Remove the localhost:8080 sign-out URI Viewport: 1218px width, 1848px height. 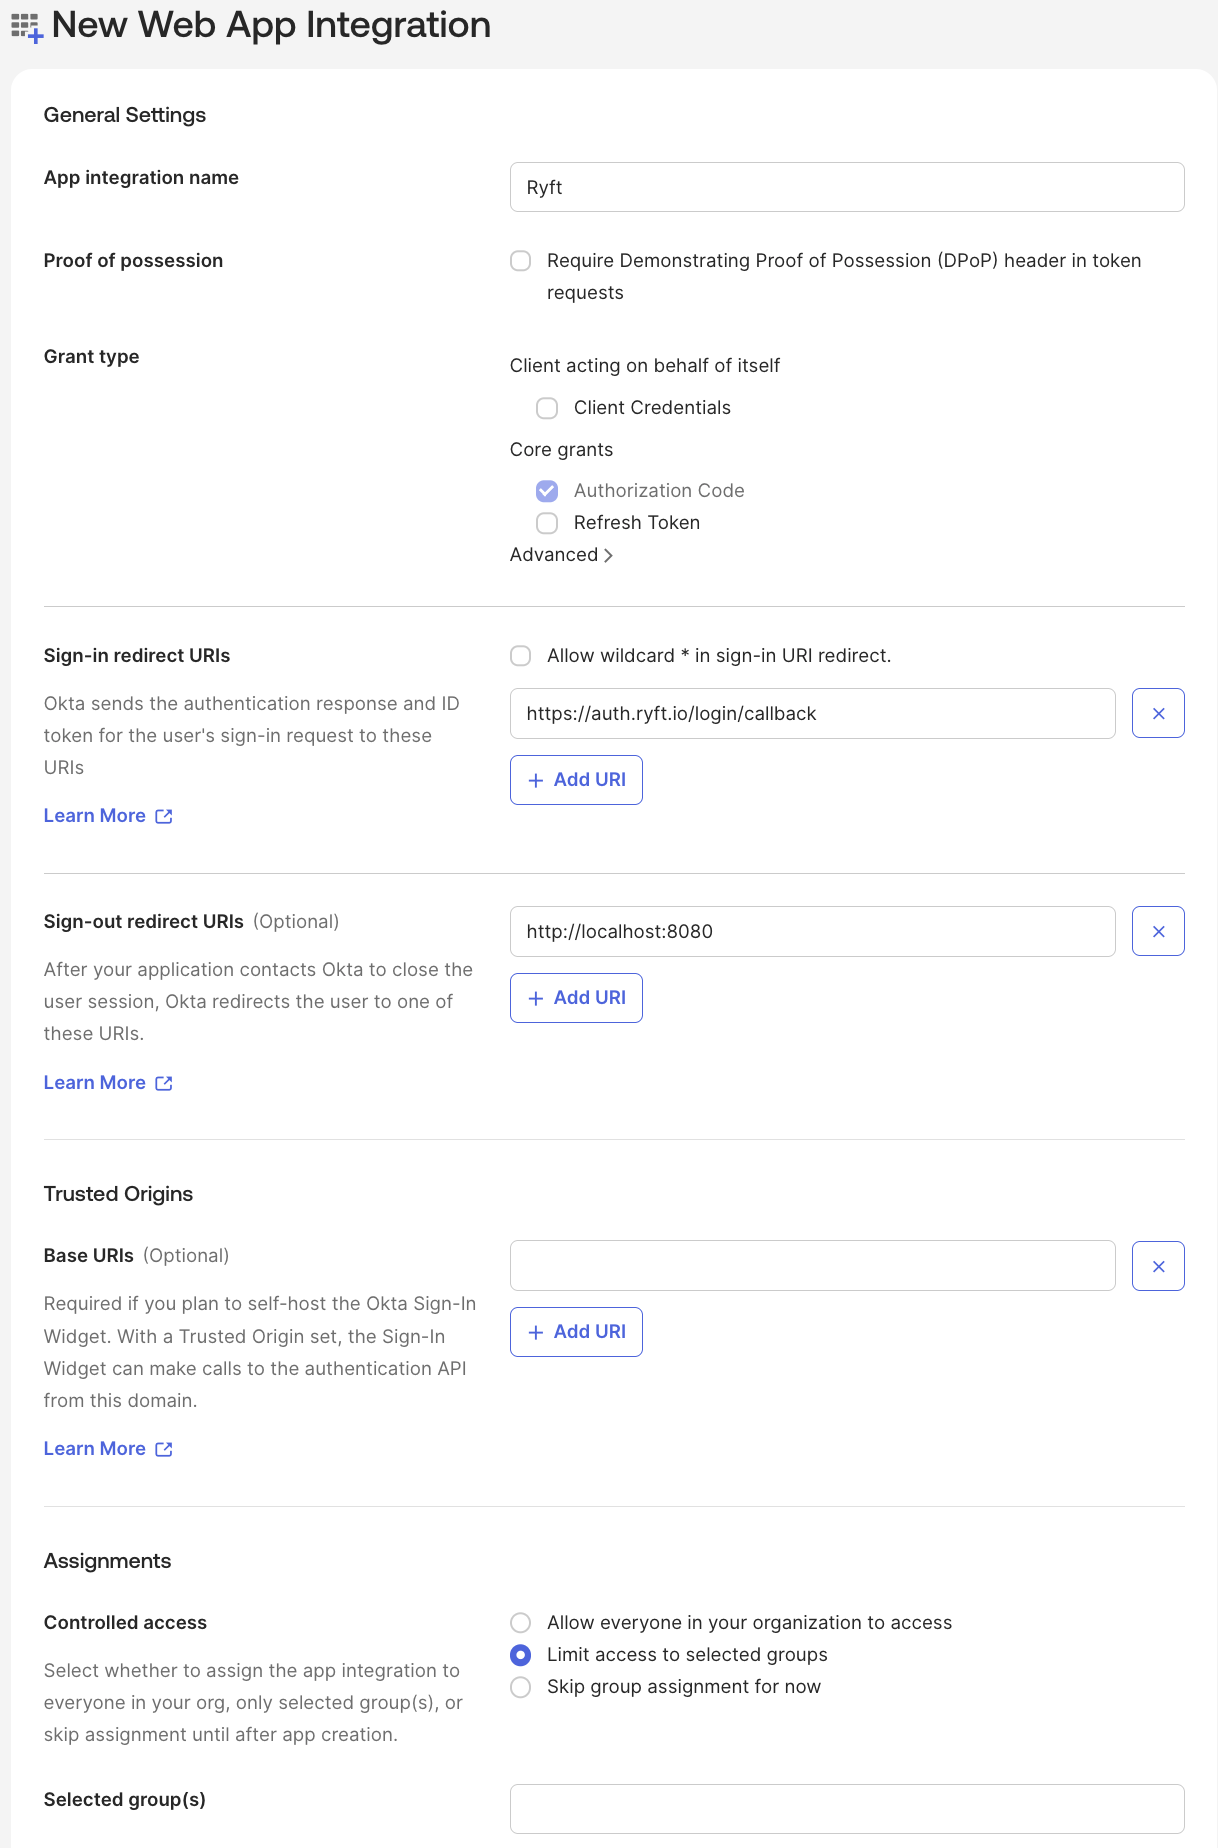tap(1158, 931)
